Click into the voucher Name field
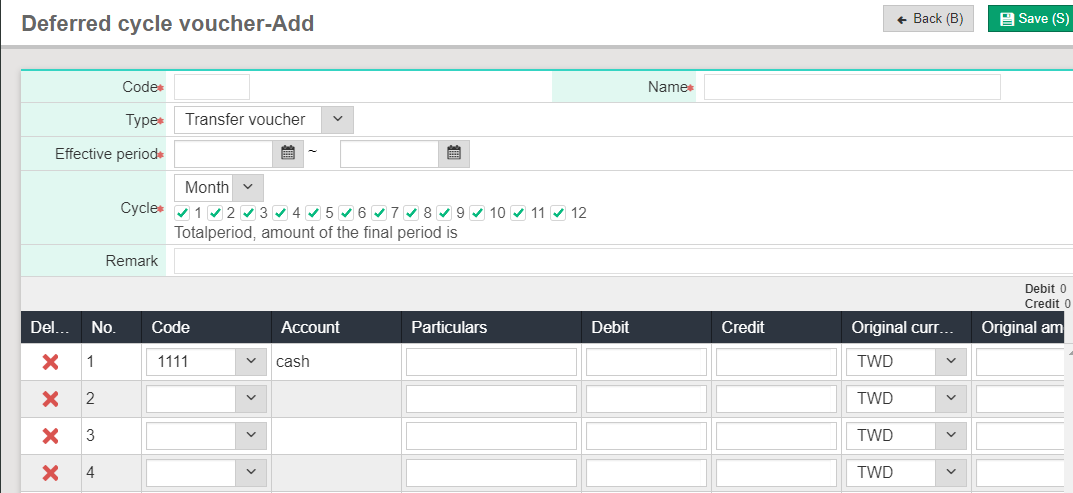 coord(851,87)
